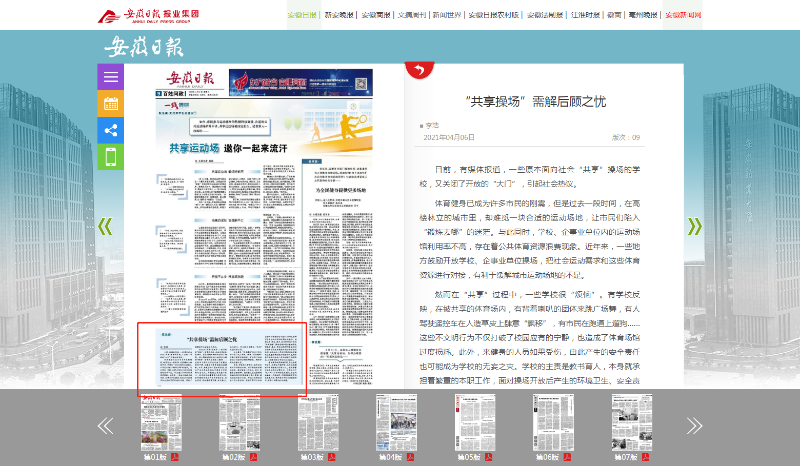Open 亳州晚报 link
This screenshot has width=800, height=466.
[643, 15]
